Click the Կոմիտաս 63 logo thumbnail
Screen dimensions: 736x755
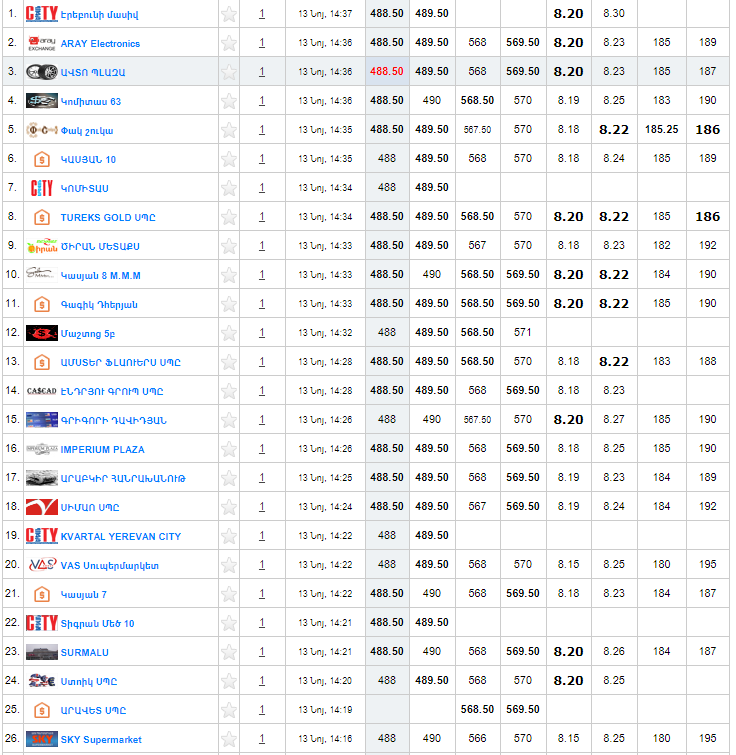[x=41, y=101]
